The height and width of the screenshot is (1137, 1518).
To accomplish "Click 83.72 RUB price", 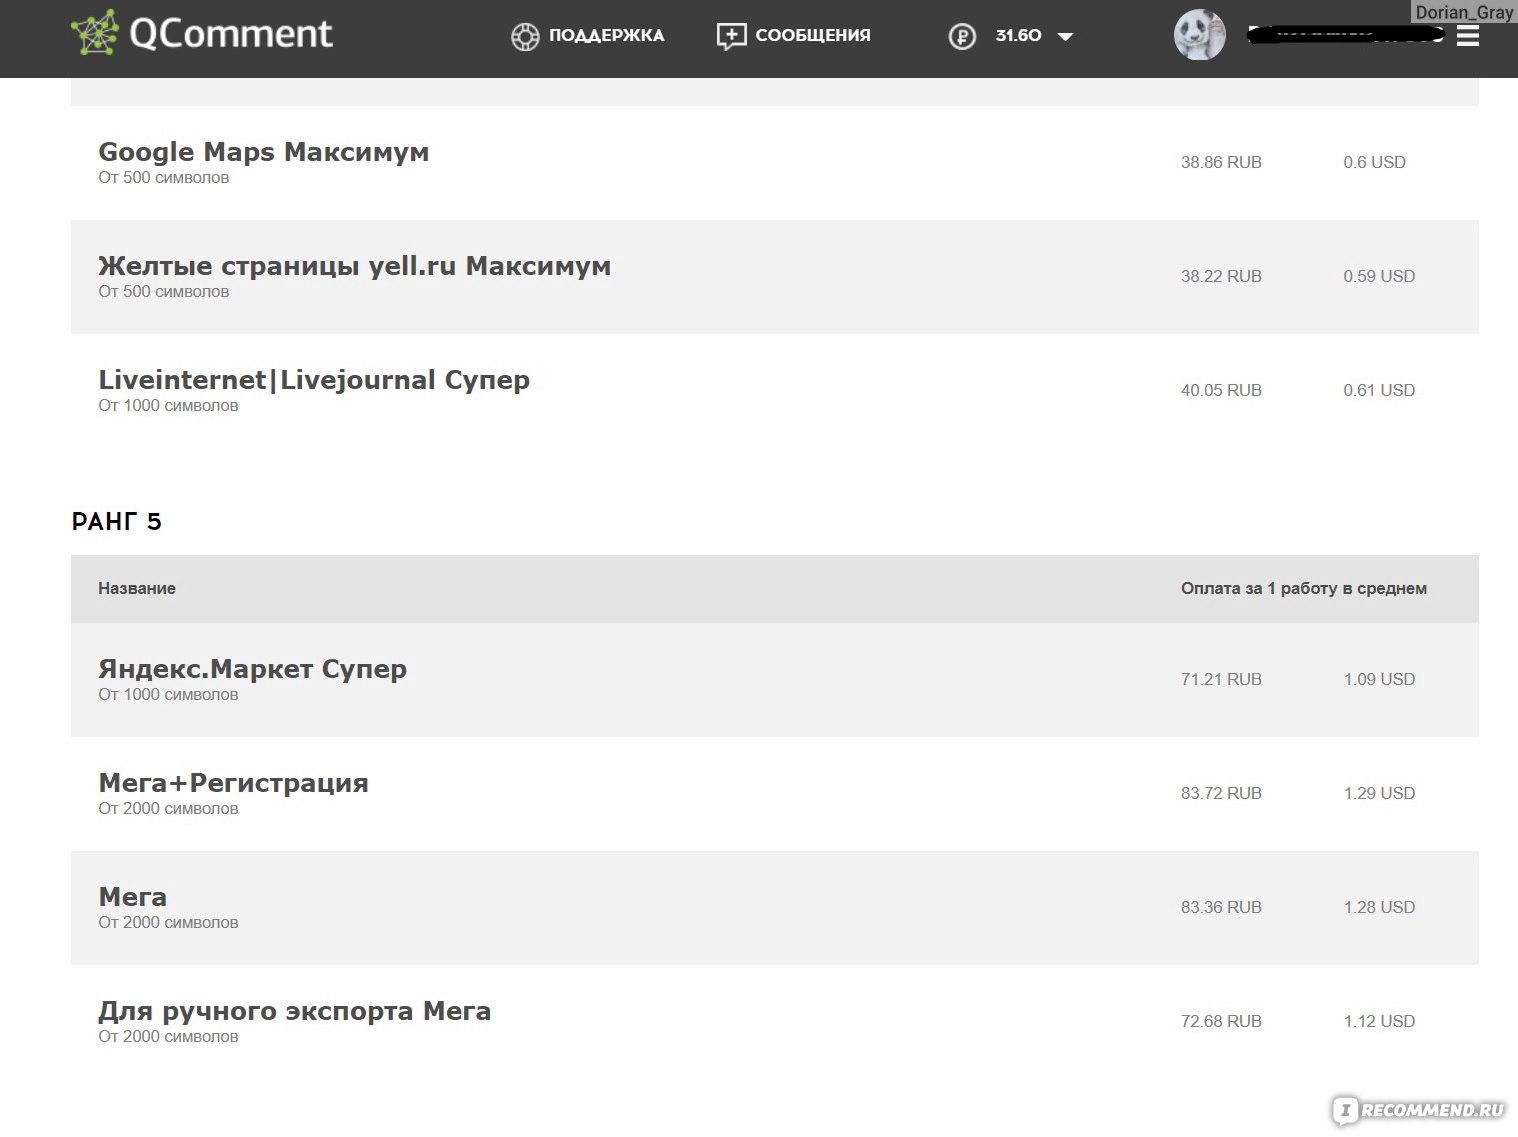I will tap(1221, 793).
